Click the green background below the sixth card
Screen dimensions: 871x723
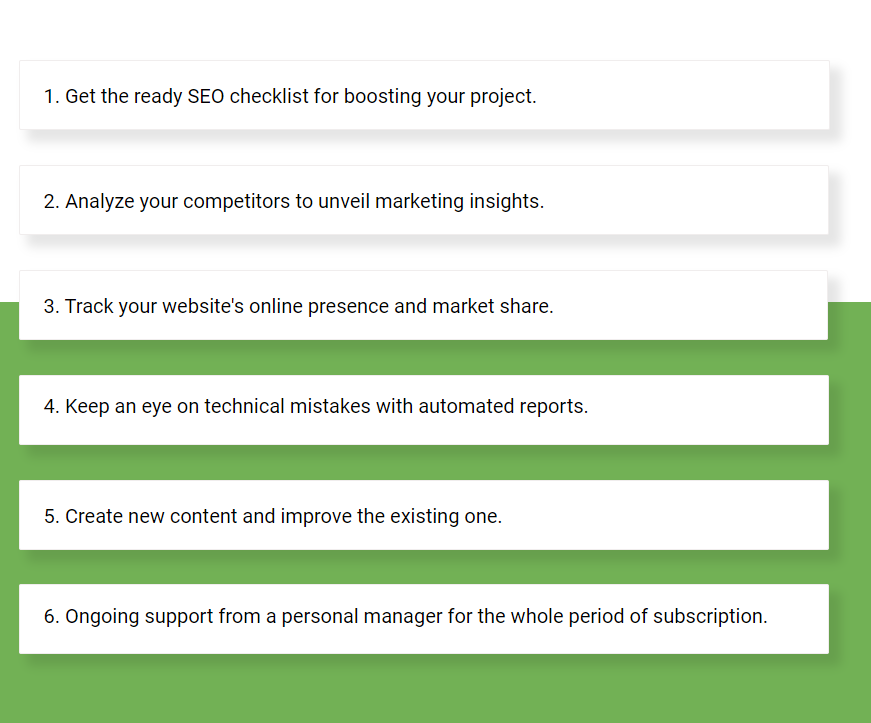(436, 689)
